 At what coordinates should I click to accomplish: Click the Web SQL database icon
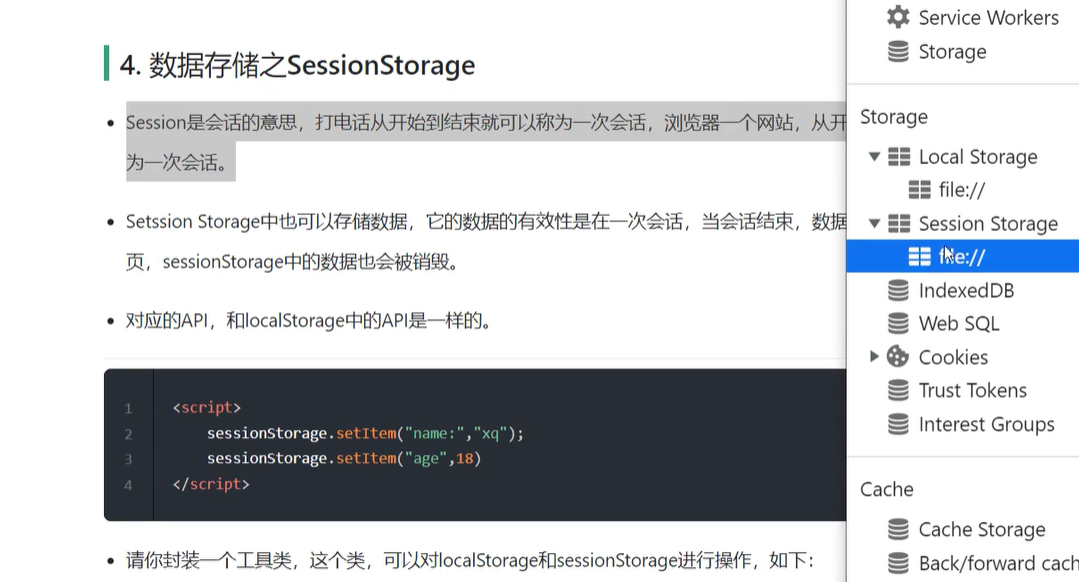(x=897, y=323)
